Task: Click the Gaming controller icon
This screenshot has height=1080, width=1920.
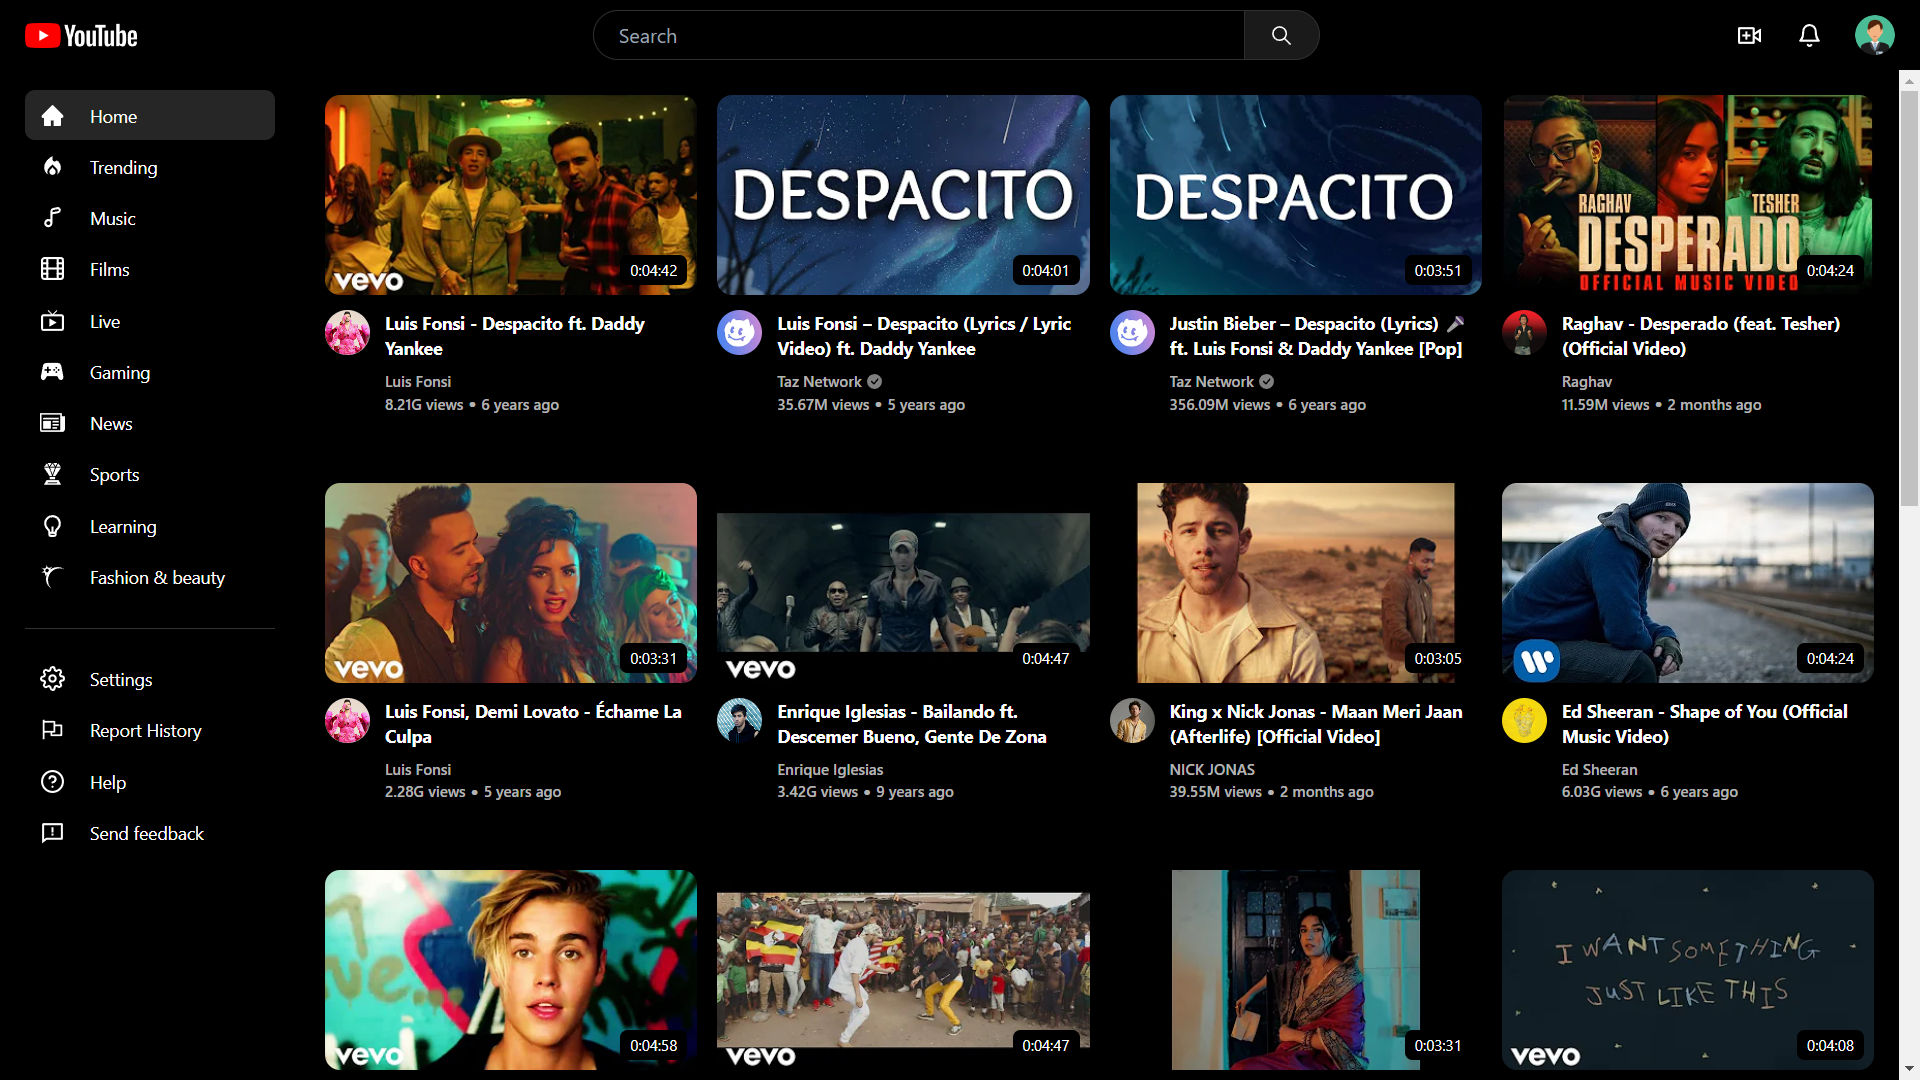Action: (53, 372)
